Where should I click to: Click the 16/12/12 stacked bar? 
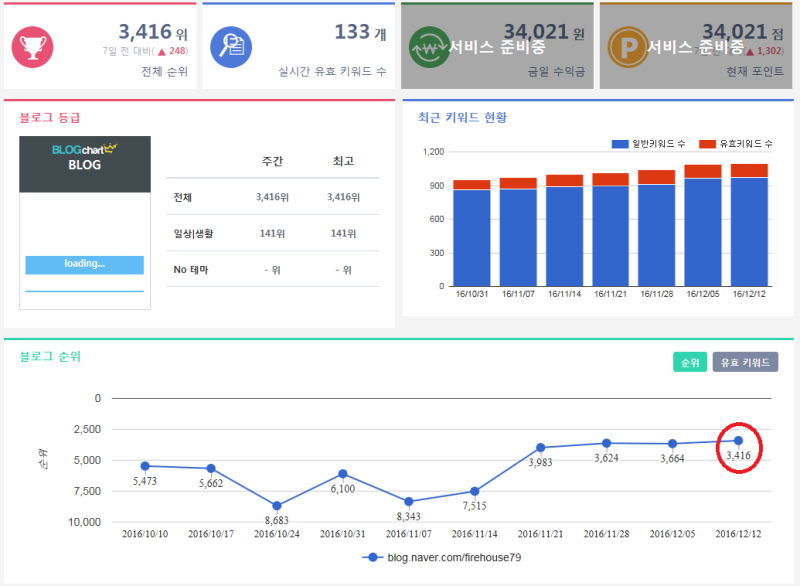click(749, 225)
